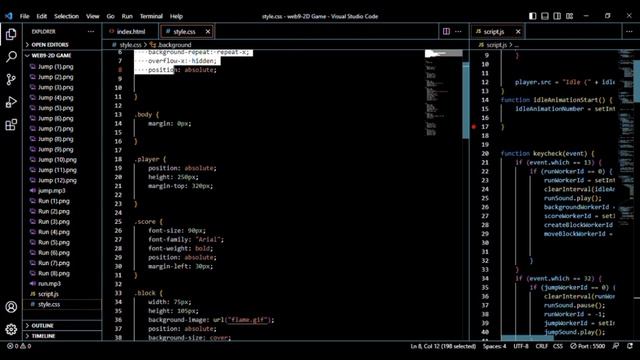This screenshot has height=360, width=640.
Task: Open customize layout icon
Action: pos(569,16)
